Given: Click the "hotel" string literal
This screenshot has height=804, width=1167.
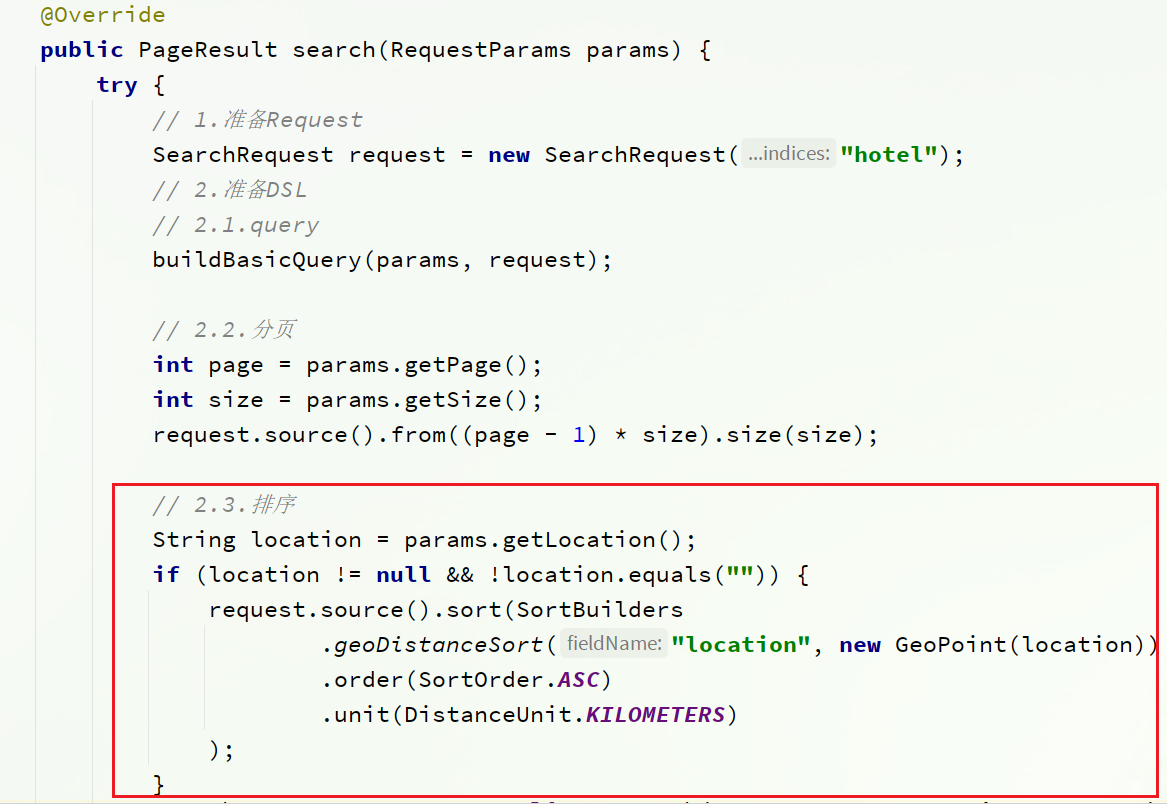Looking at the screenshot, I should click(x=889, y=155).
